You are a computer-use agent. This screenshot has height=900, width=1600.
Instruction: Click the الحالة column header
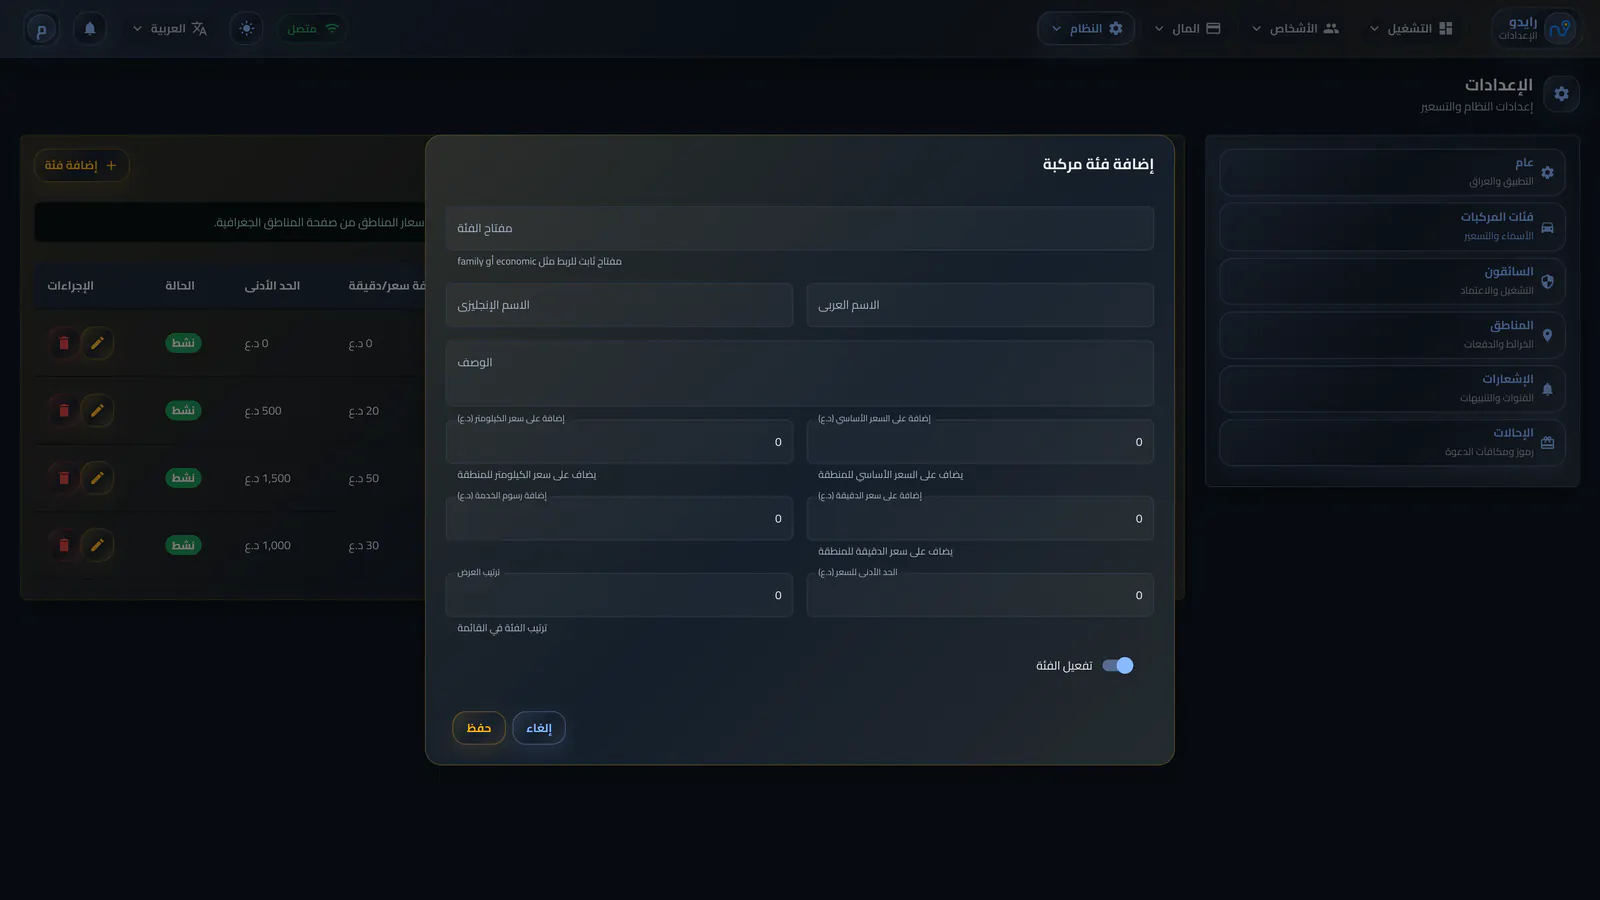click(180, 286)
